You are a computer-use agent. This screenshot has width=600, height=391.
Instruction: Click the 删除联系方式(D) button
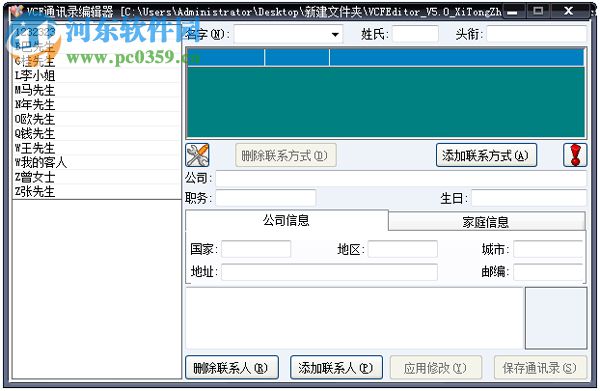[286, 155]
